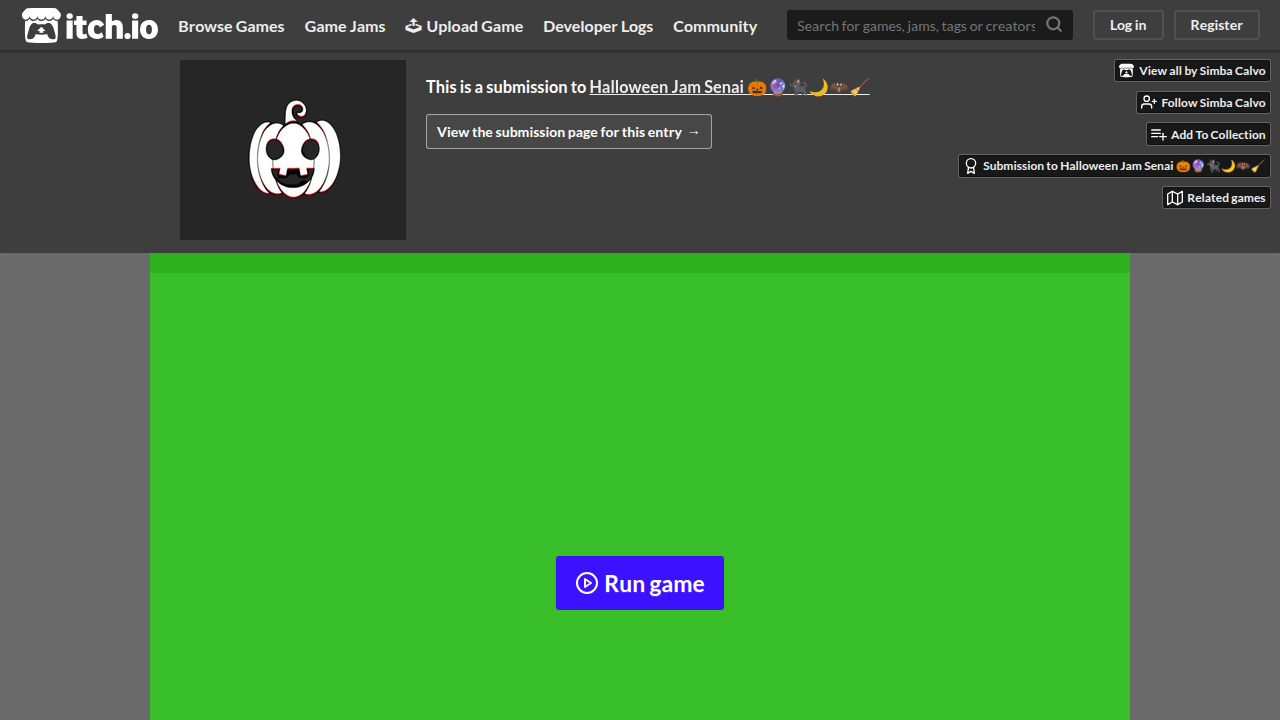Open Submission to Halloween Jam Senai
The image size is (1280, 720).
pos(1115,166)
